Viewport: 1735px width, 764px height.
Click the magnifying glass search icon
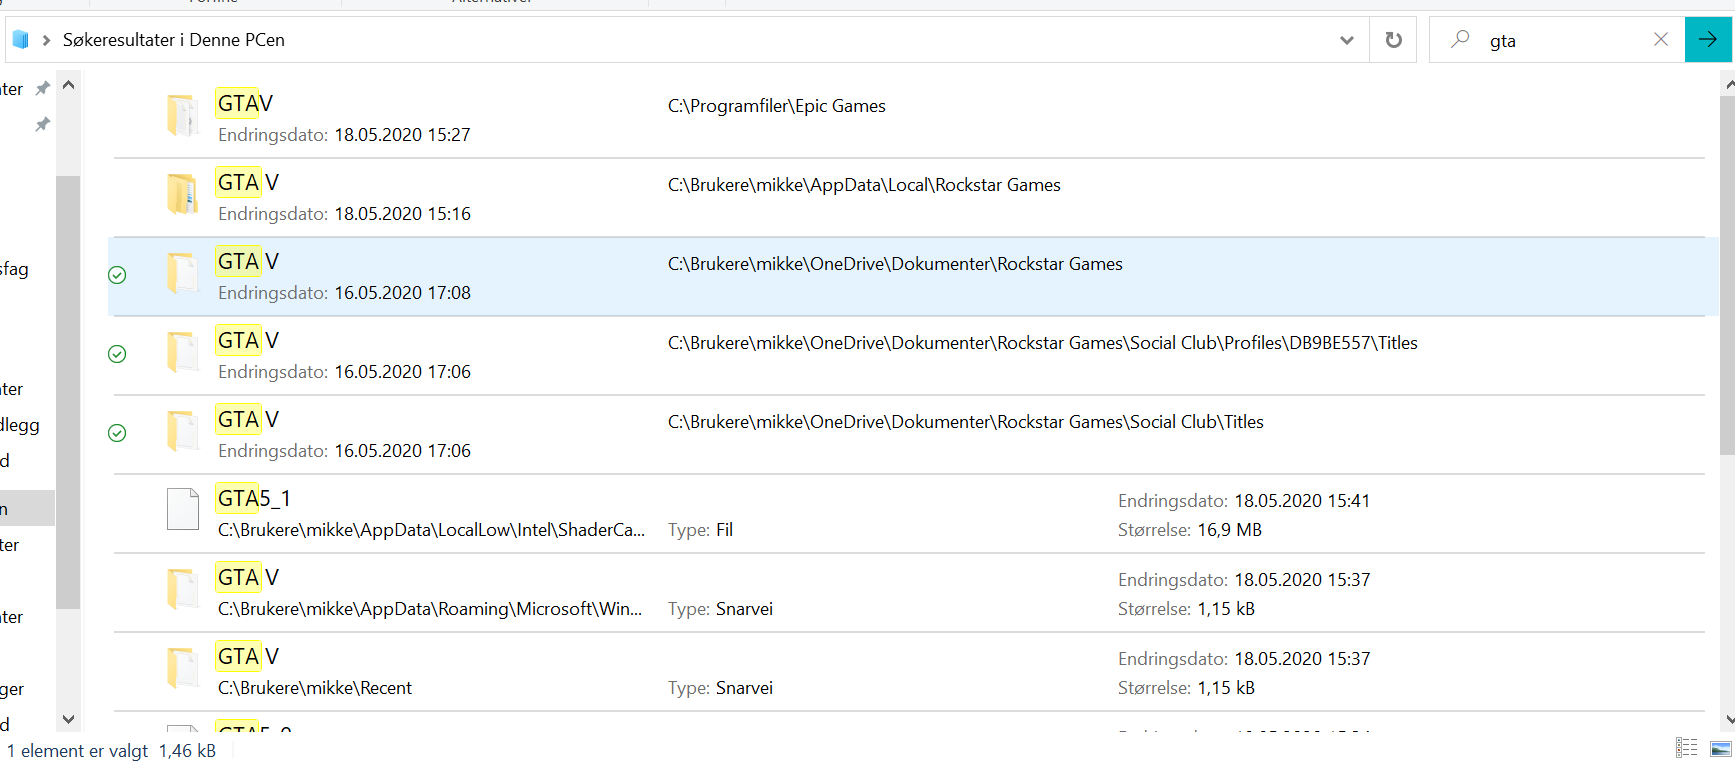tap(1460, 40)
